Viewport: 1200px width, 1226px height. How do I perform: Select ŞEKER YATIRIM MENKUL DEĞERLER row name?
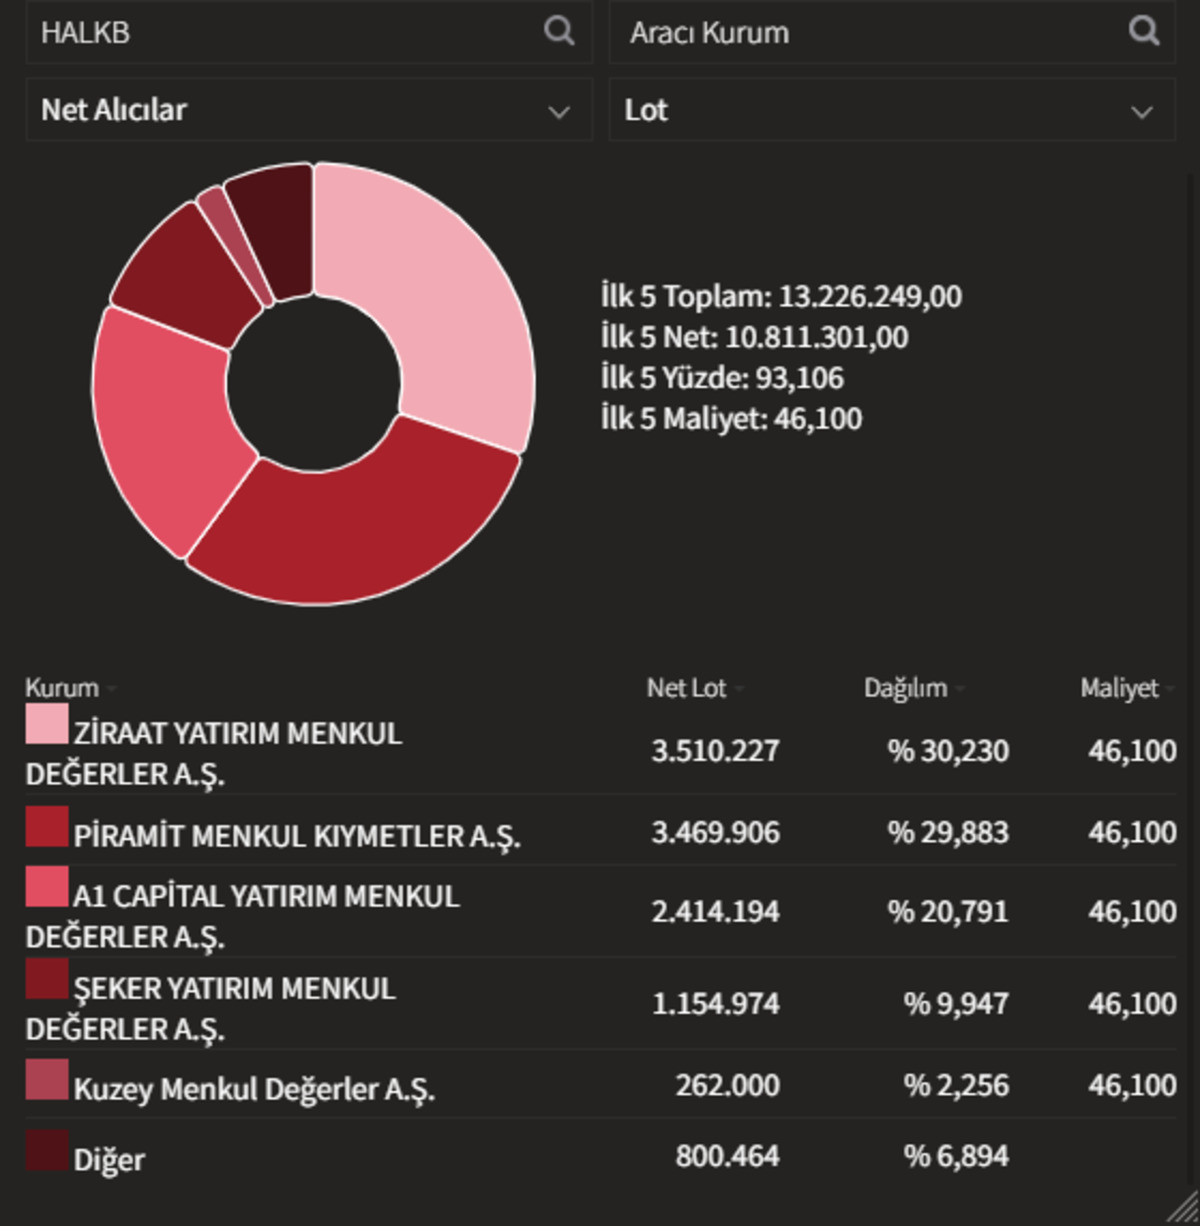point(211,1008)
